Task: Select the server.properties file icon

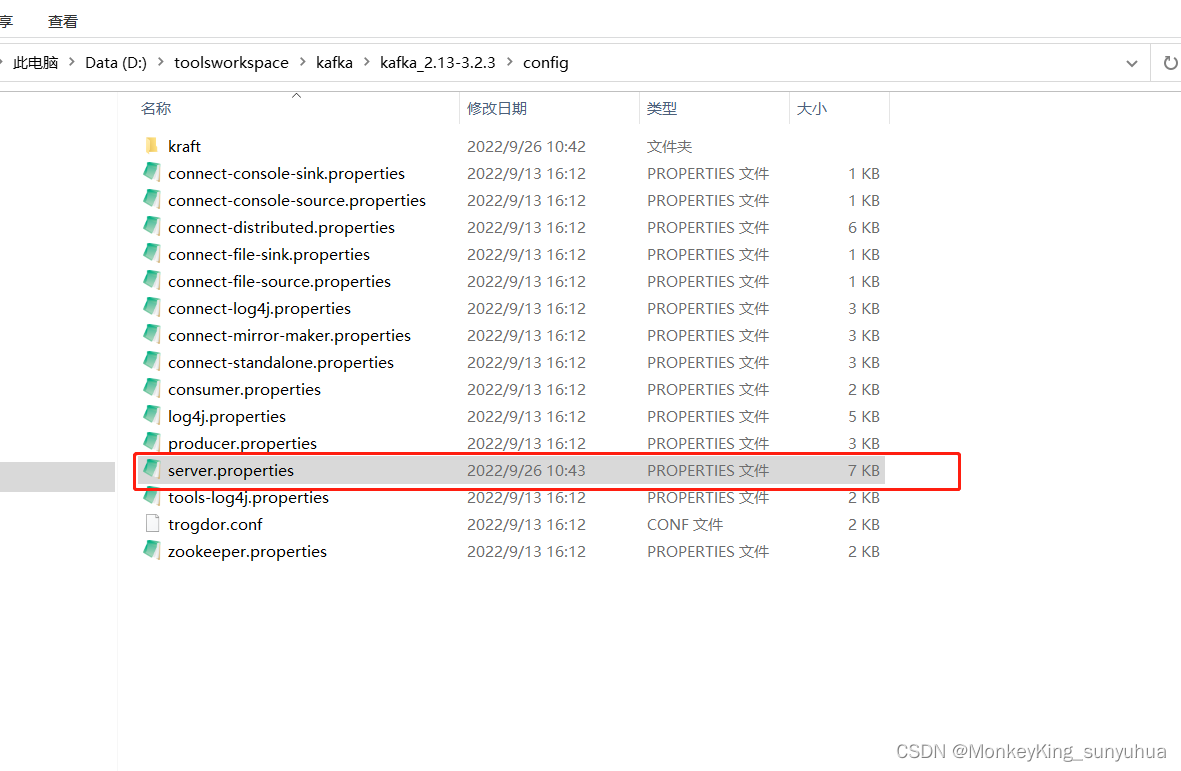Action: click(x=152, y=470)
